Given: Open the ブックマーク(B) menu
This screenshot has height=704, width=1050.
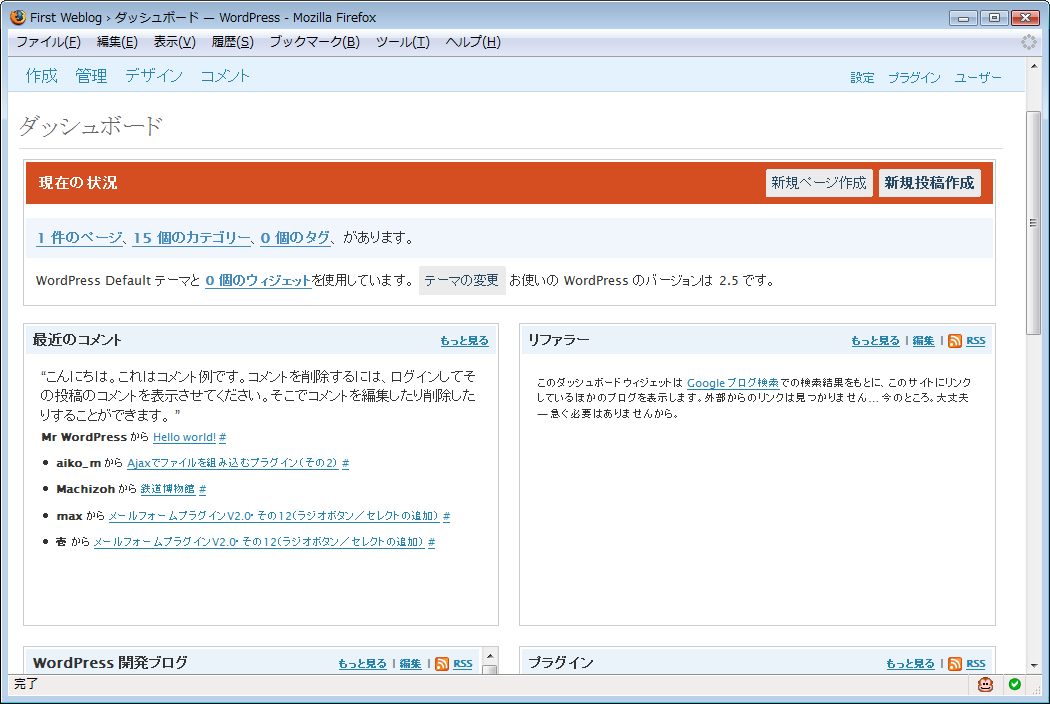Looking at the screenshot, I should click(315, 42).
